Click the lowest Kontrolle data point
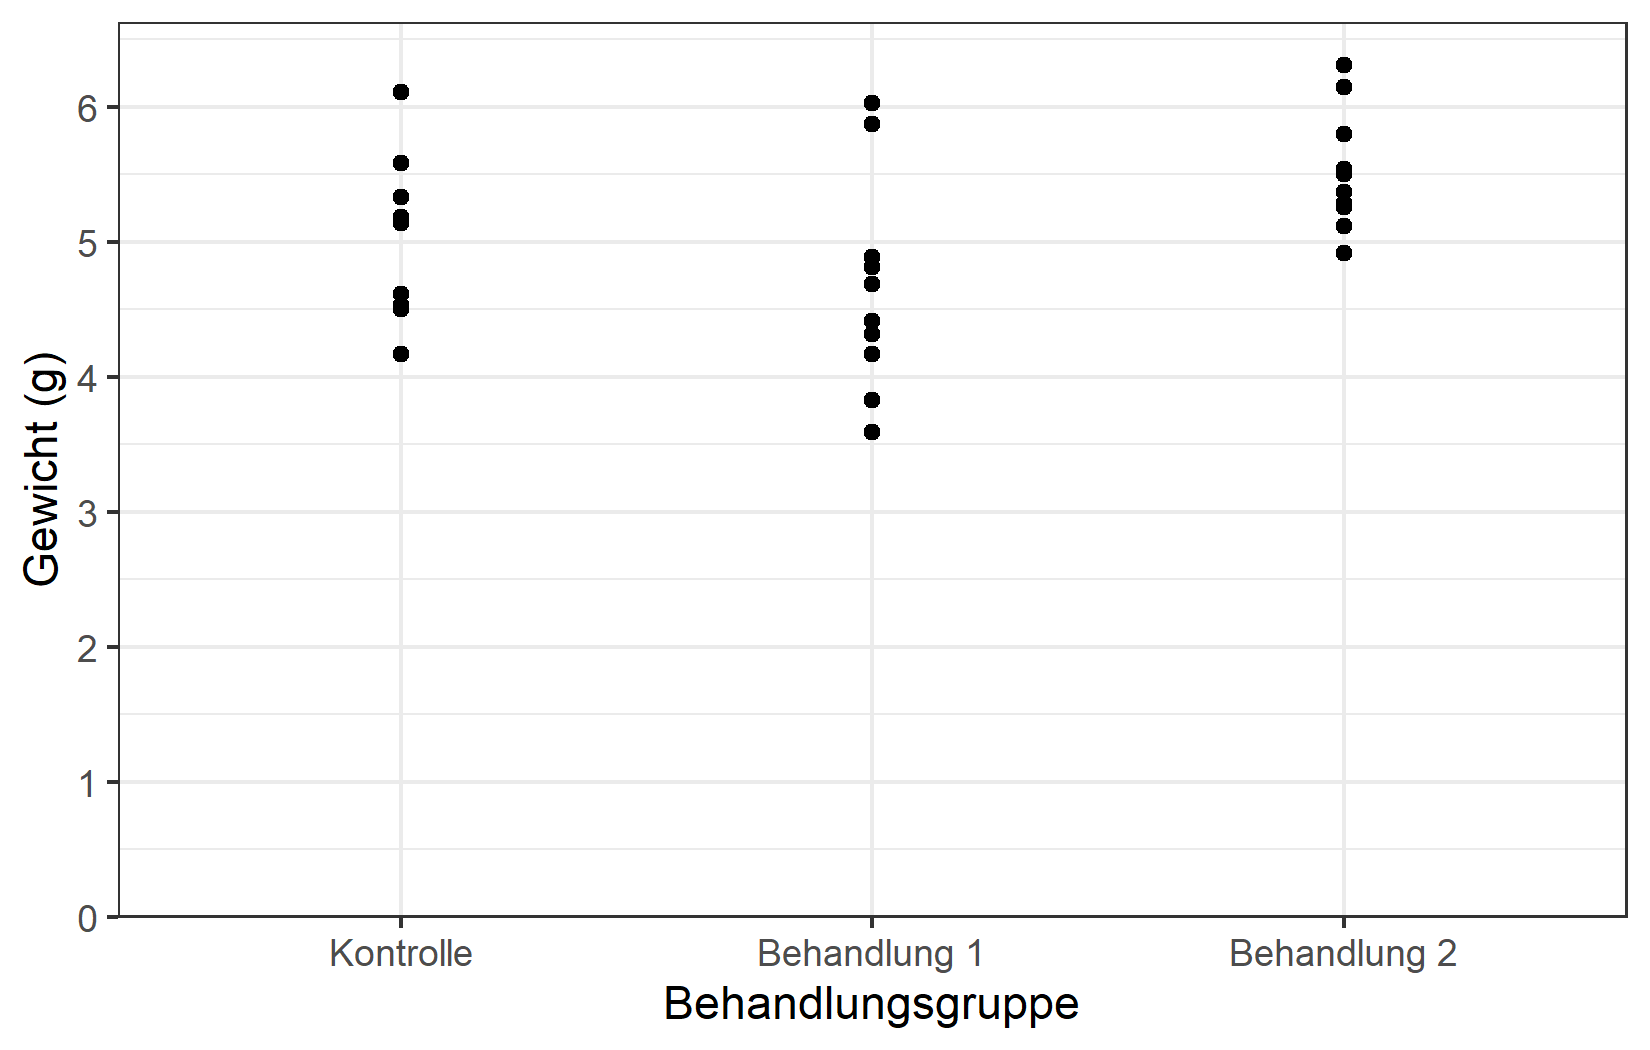Viewport: 1650px width, 1050px height. click(x=401, y=354)
